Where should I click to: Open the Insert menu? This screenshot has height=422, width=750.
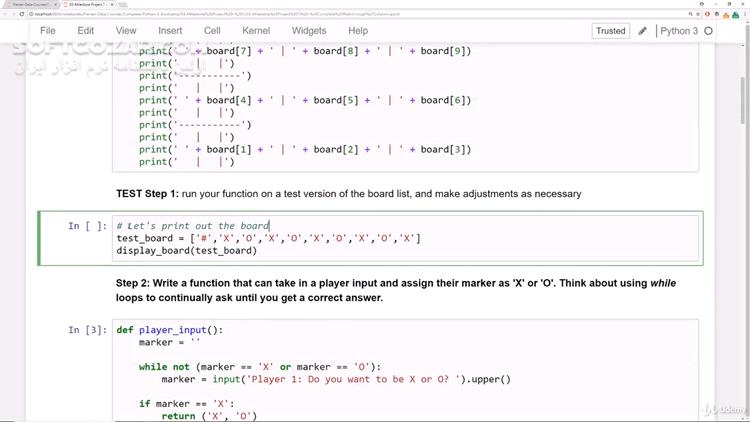click(170, 31)
